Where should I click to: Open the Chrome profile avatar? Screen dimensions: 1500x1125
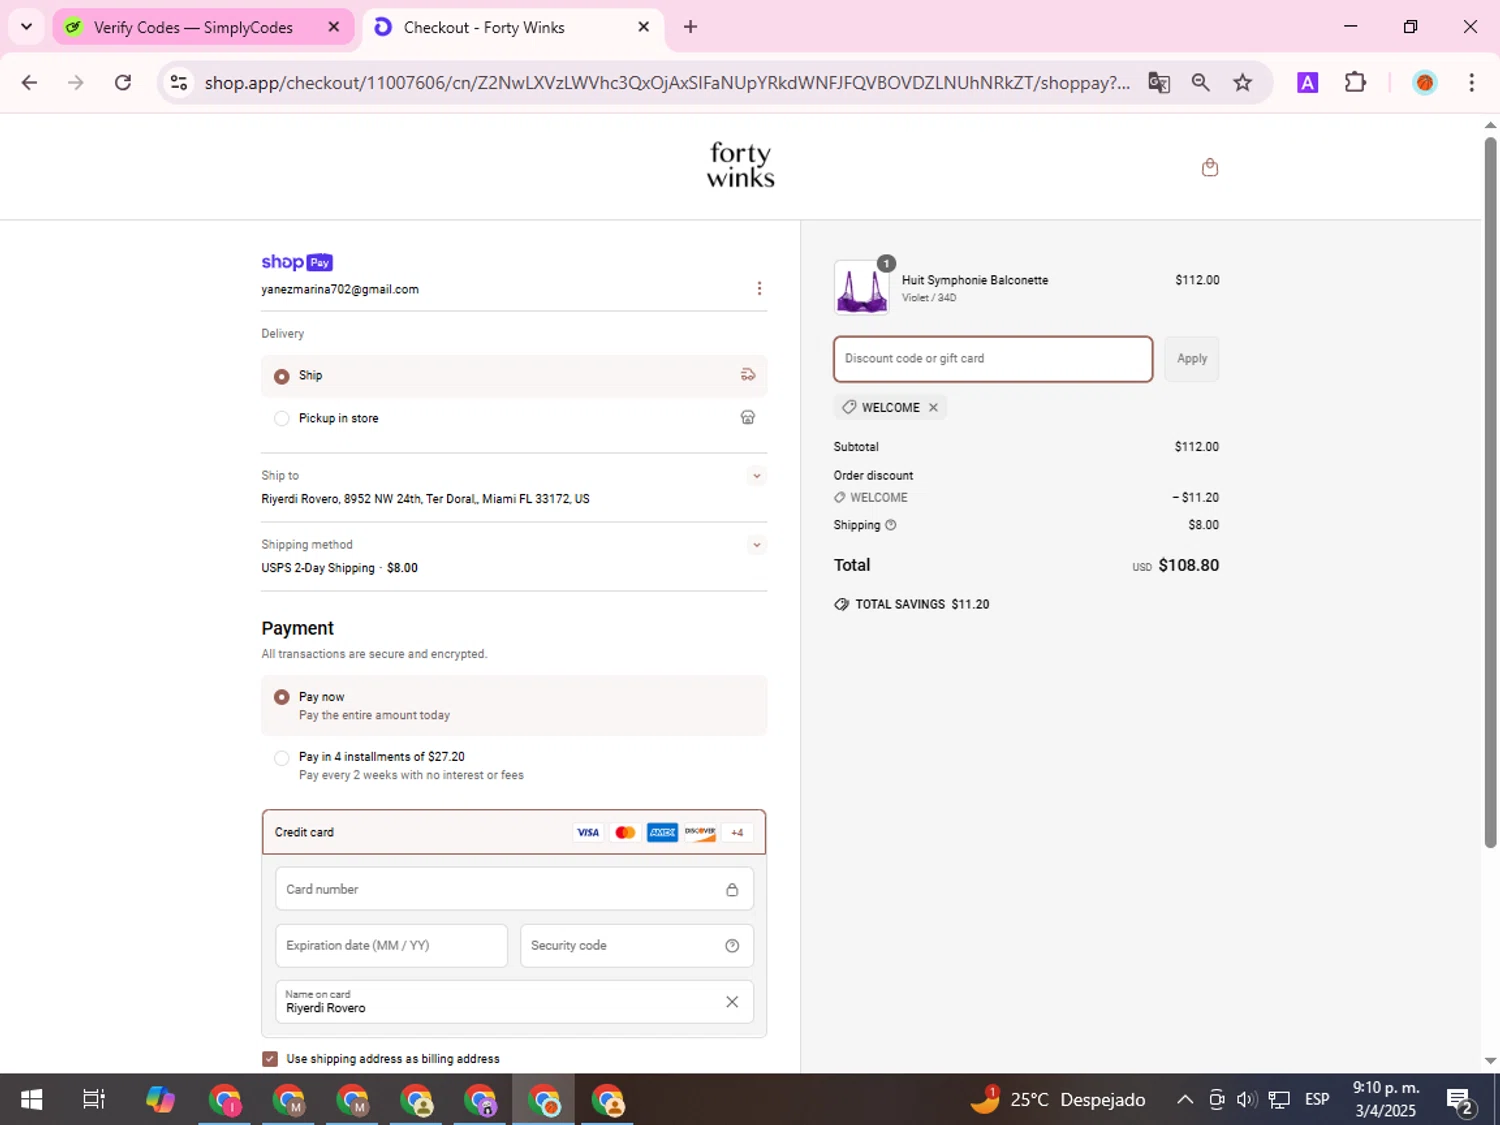pyautogui.click(x=1425, y=83)
